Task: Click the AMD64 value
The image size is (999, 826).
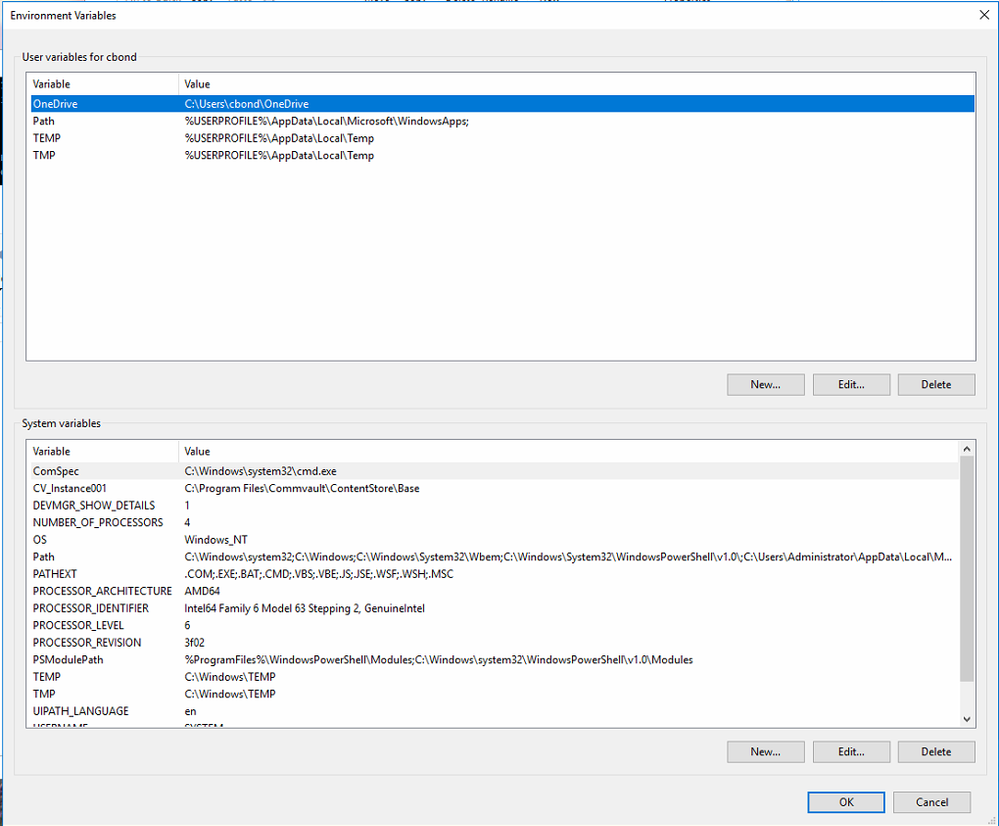Action: coord(202,591)
